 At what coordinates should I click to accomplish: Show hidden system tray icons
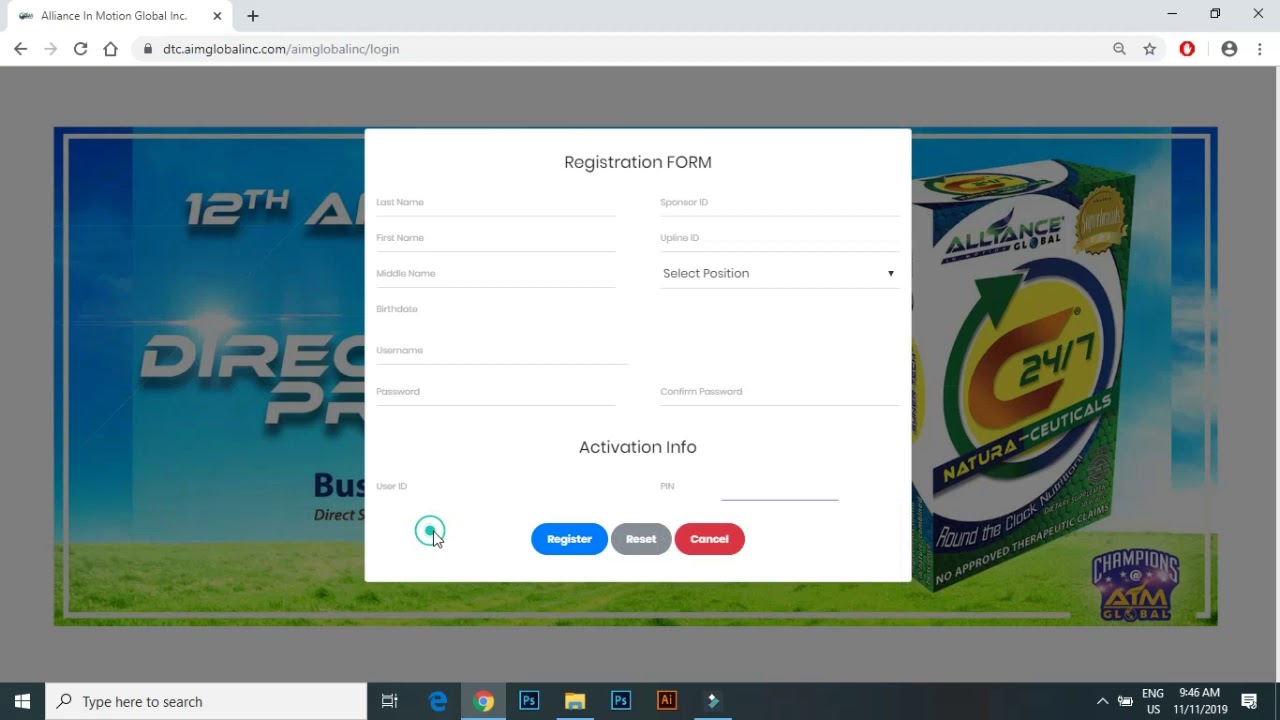coord(1102,701)
